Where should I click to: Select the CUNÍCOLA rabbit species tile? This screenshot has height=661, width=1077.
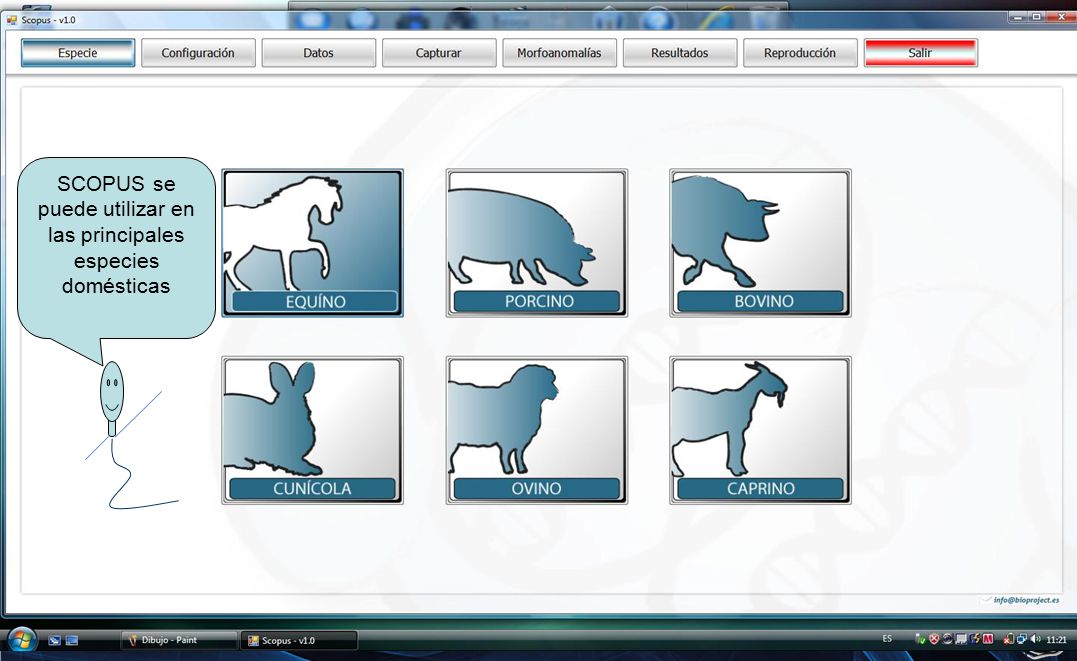point(313,430)
